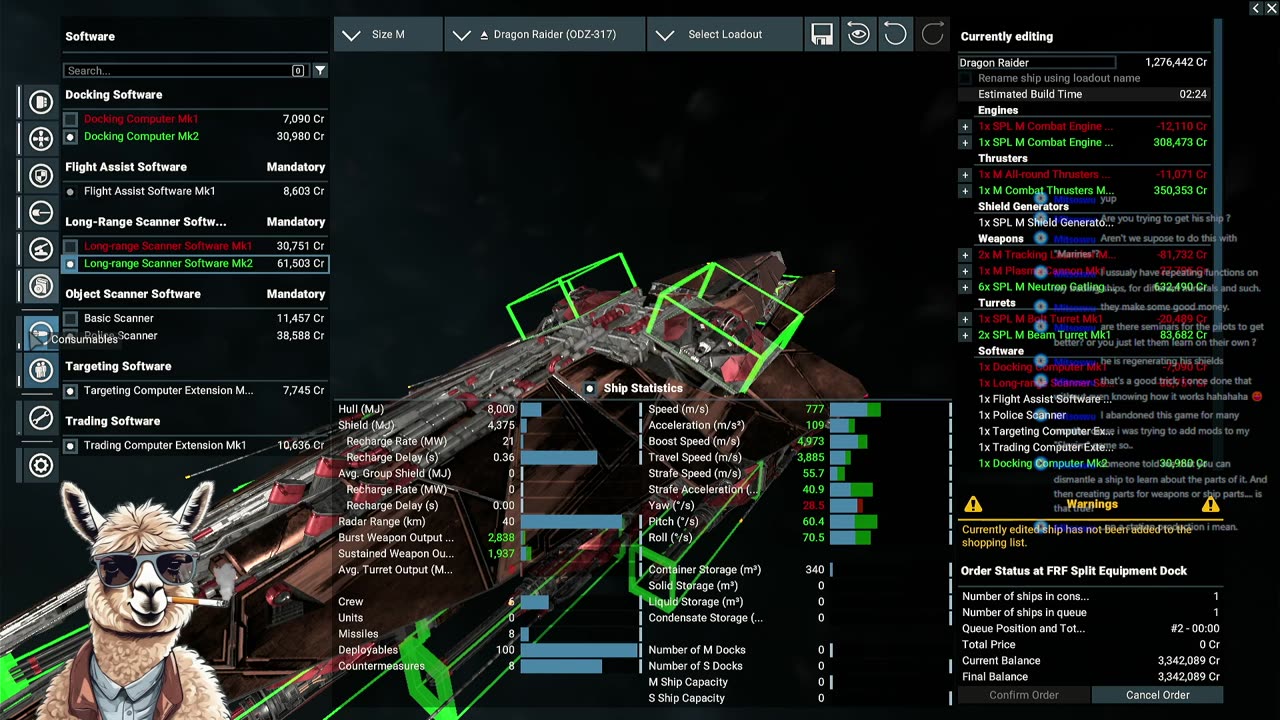This screenshot has height=720, width=1280.
Task: Click Number of ships in queue row
Action: [x=1090, y=613]
